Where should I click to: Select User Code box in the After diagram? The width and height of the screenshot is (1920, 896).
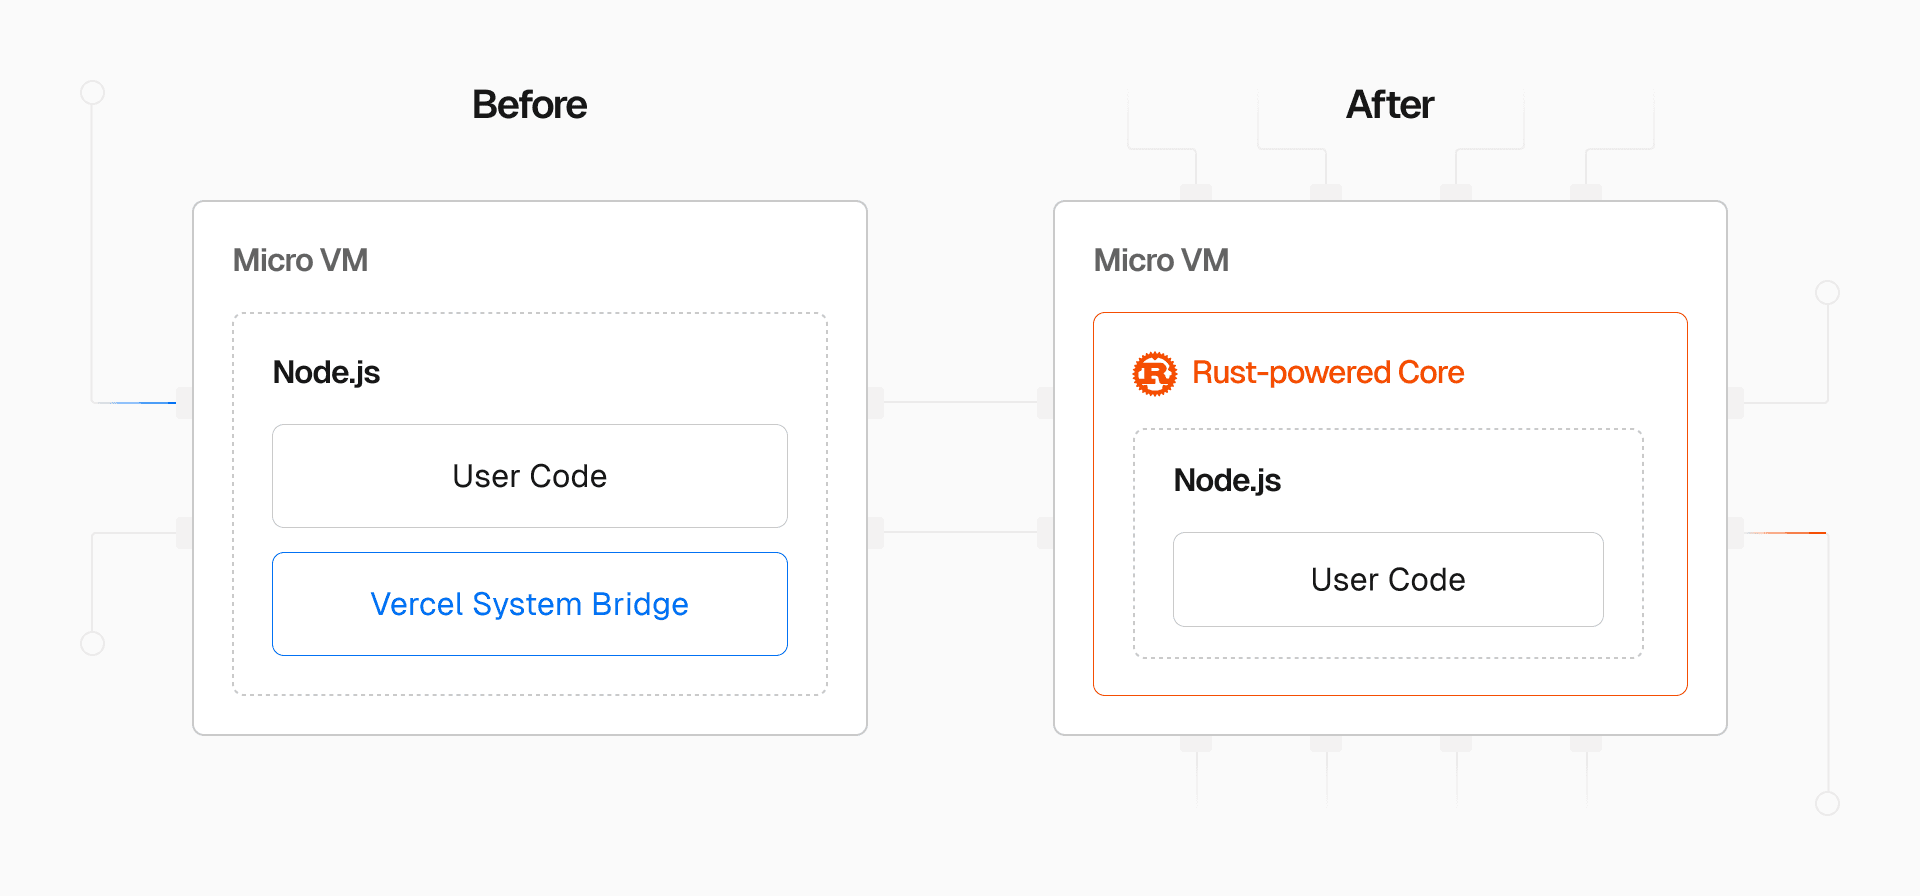click(x=1387, y=580)
